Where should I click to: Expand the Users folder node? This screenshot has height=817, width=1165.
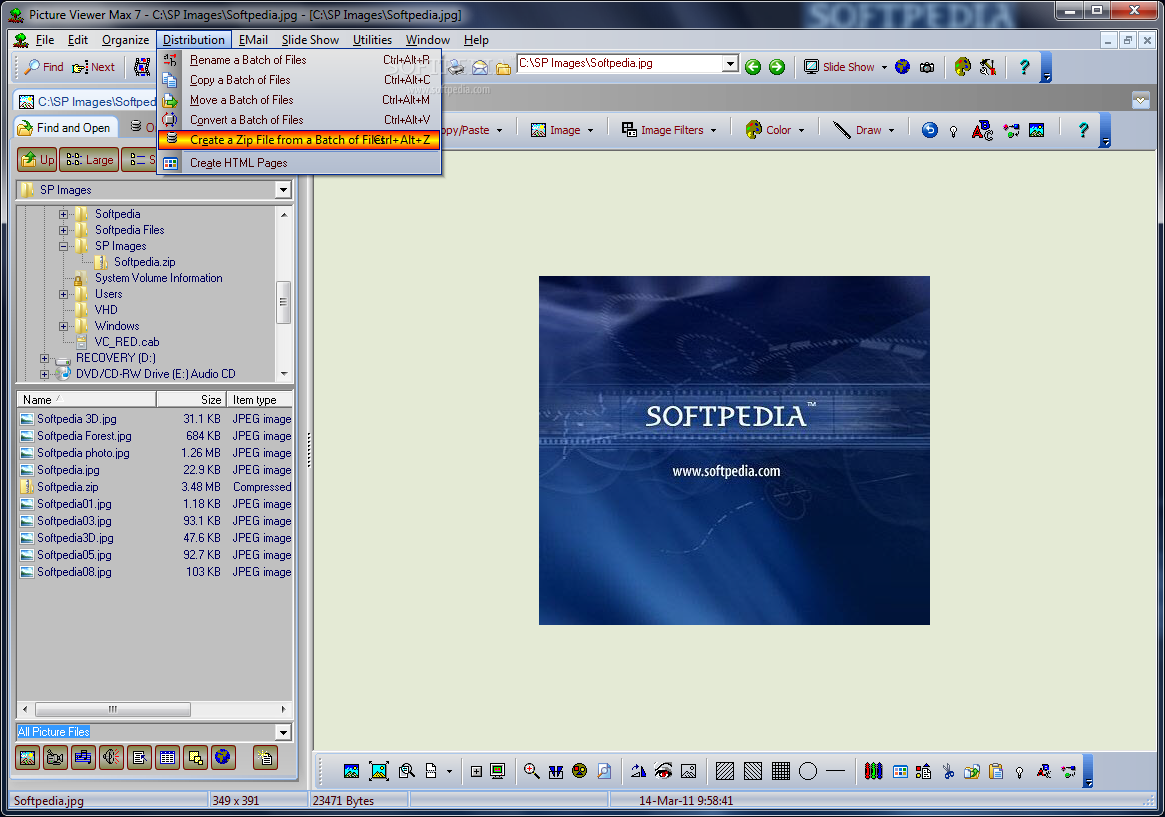(63, 294)
